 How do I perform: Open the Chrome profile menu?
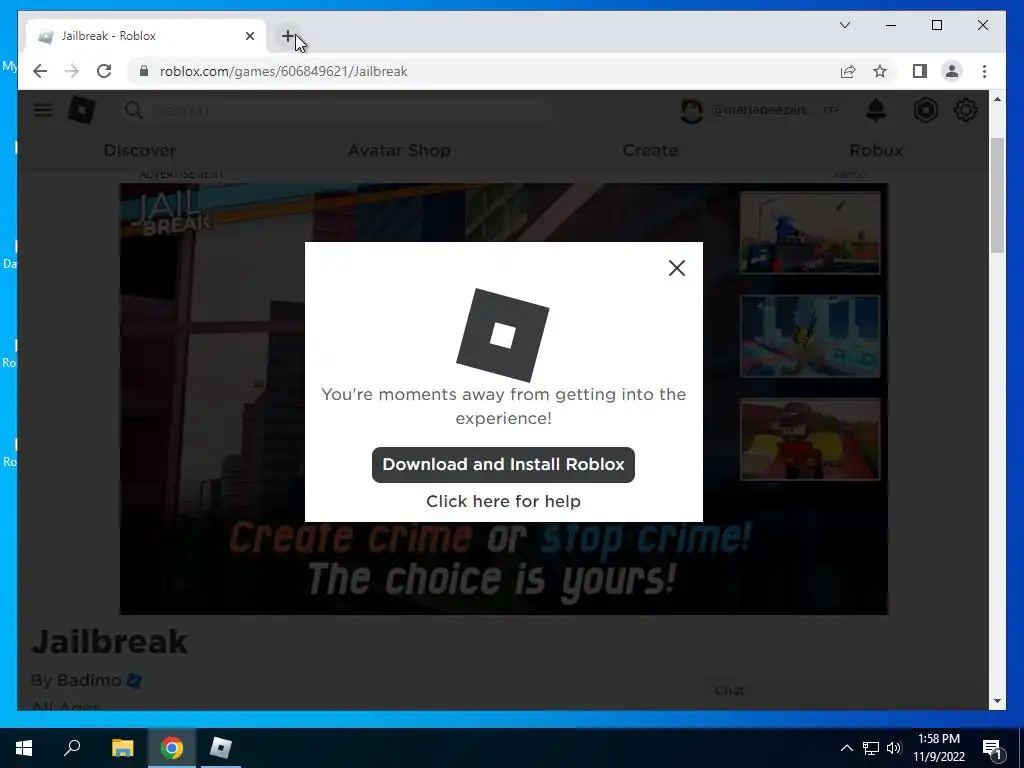(952, 71)
